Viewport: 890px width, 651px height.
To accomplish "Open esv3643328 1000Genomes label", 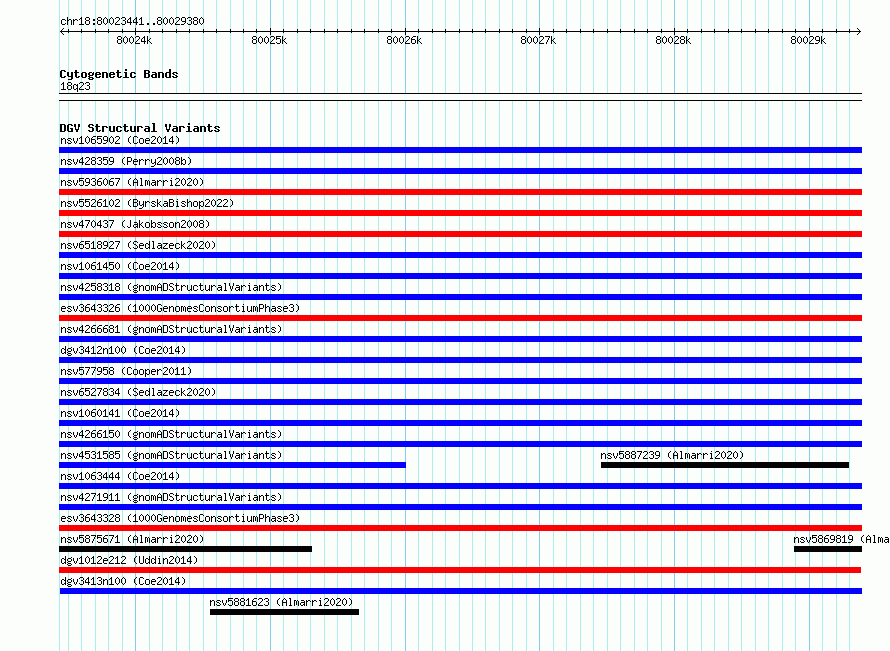I will coord(180,518).
